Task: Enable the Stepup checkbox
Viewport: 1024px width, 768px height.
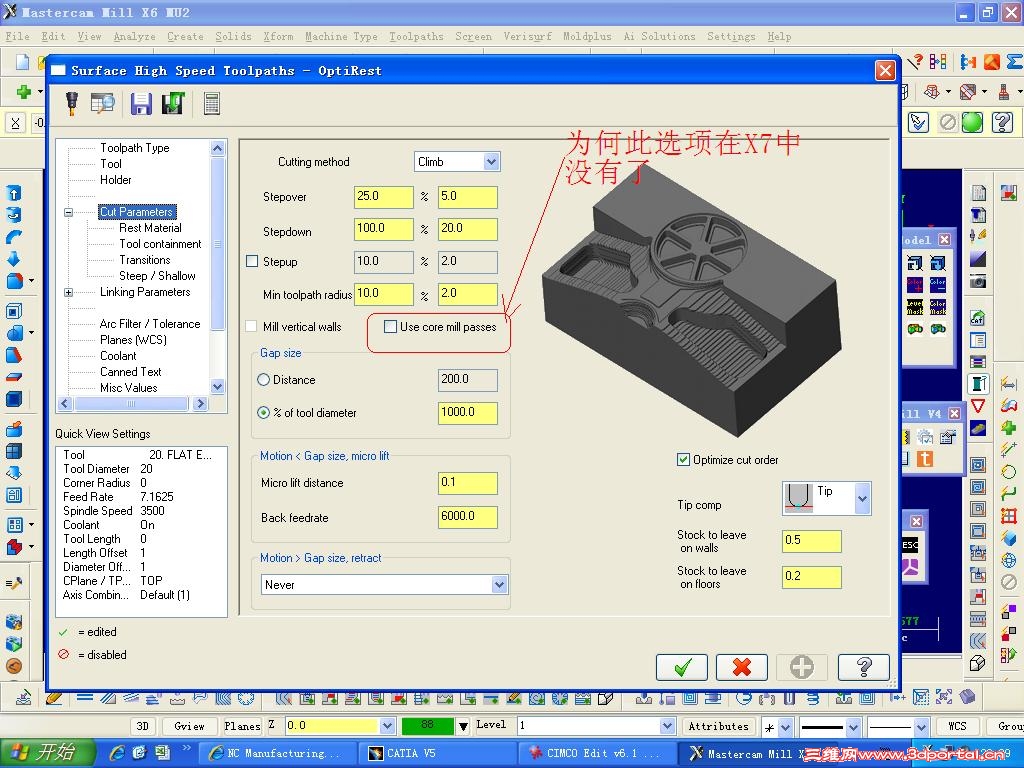Action: coord(252,261)
